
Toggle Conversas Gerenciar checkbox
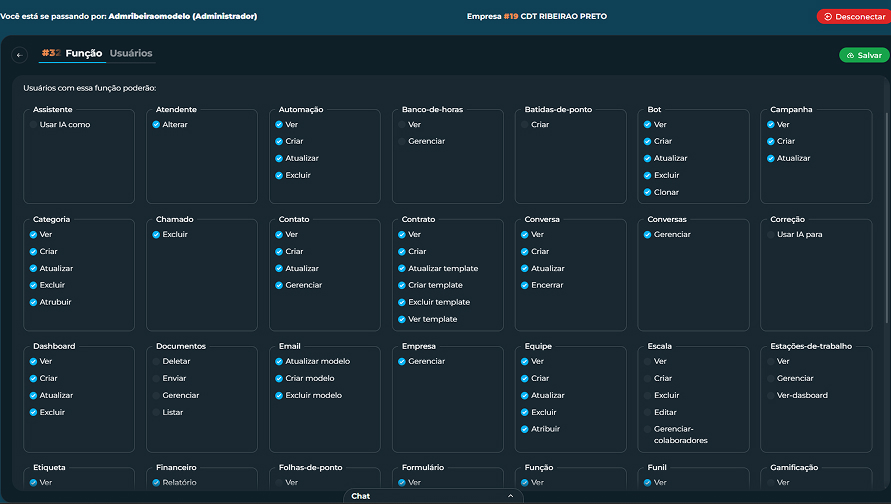pyautogui.click(x=647, y=235)
